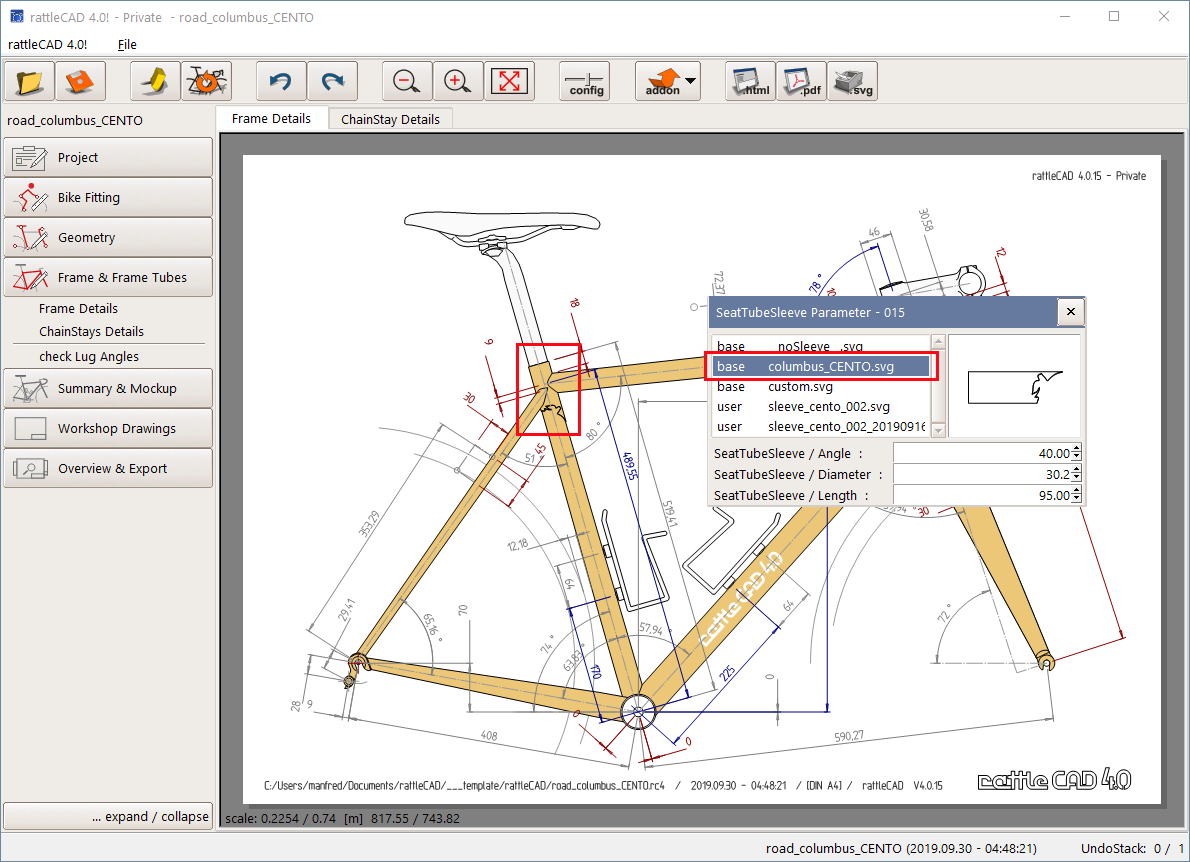The width and height of the screenshot is (1190, 862).
Task: Open the Bike Fitting section
Action: (108, 197)
